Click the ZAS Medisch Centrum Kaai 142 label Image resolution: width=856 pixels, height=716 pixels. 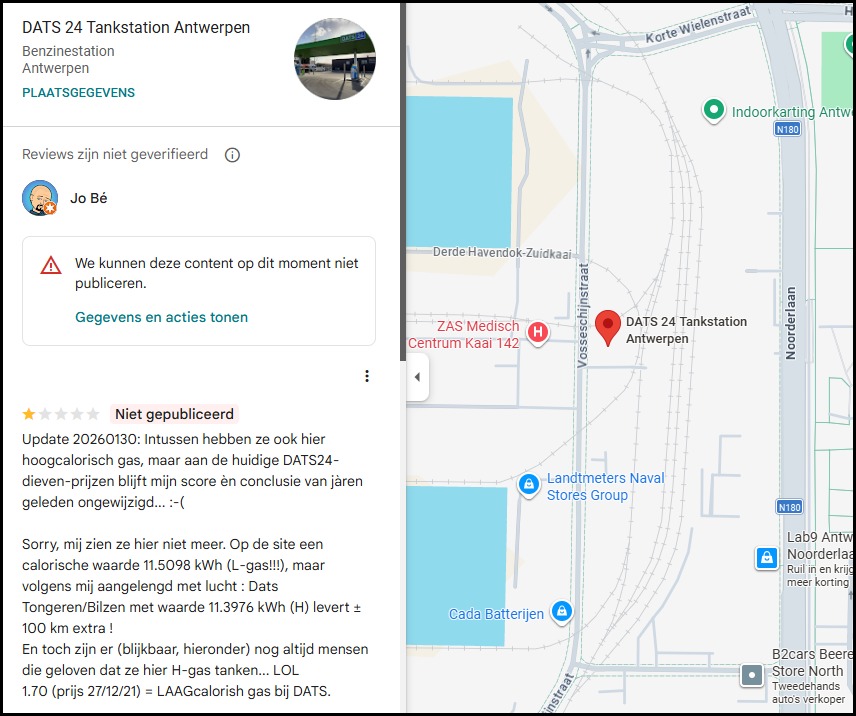(464, 335)
